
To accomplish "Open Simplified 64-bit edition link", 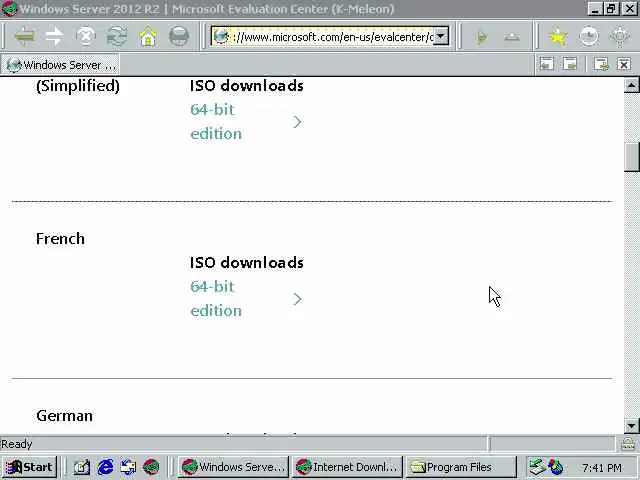I will [x=216, y=122].
